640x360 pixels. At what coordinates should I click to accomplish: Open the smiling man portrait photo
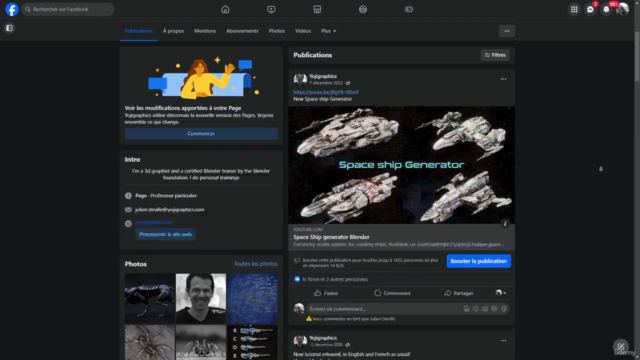pos(201,298)
